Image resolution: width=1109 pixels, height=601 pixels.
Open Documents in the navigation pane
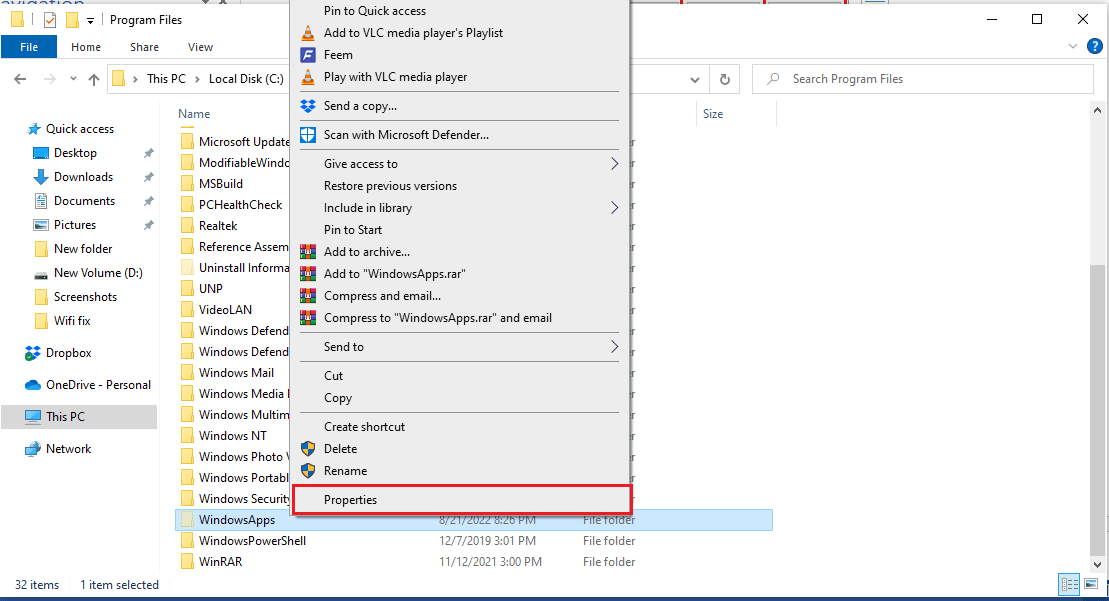(84, 201)
